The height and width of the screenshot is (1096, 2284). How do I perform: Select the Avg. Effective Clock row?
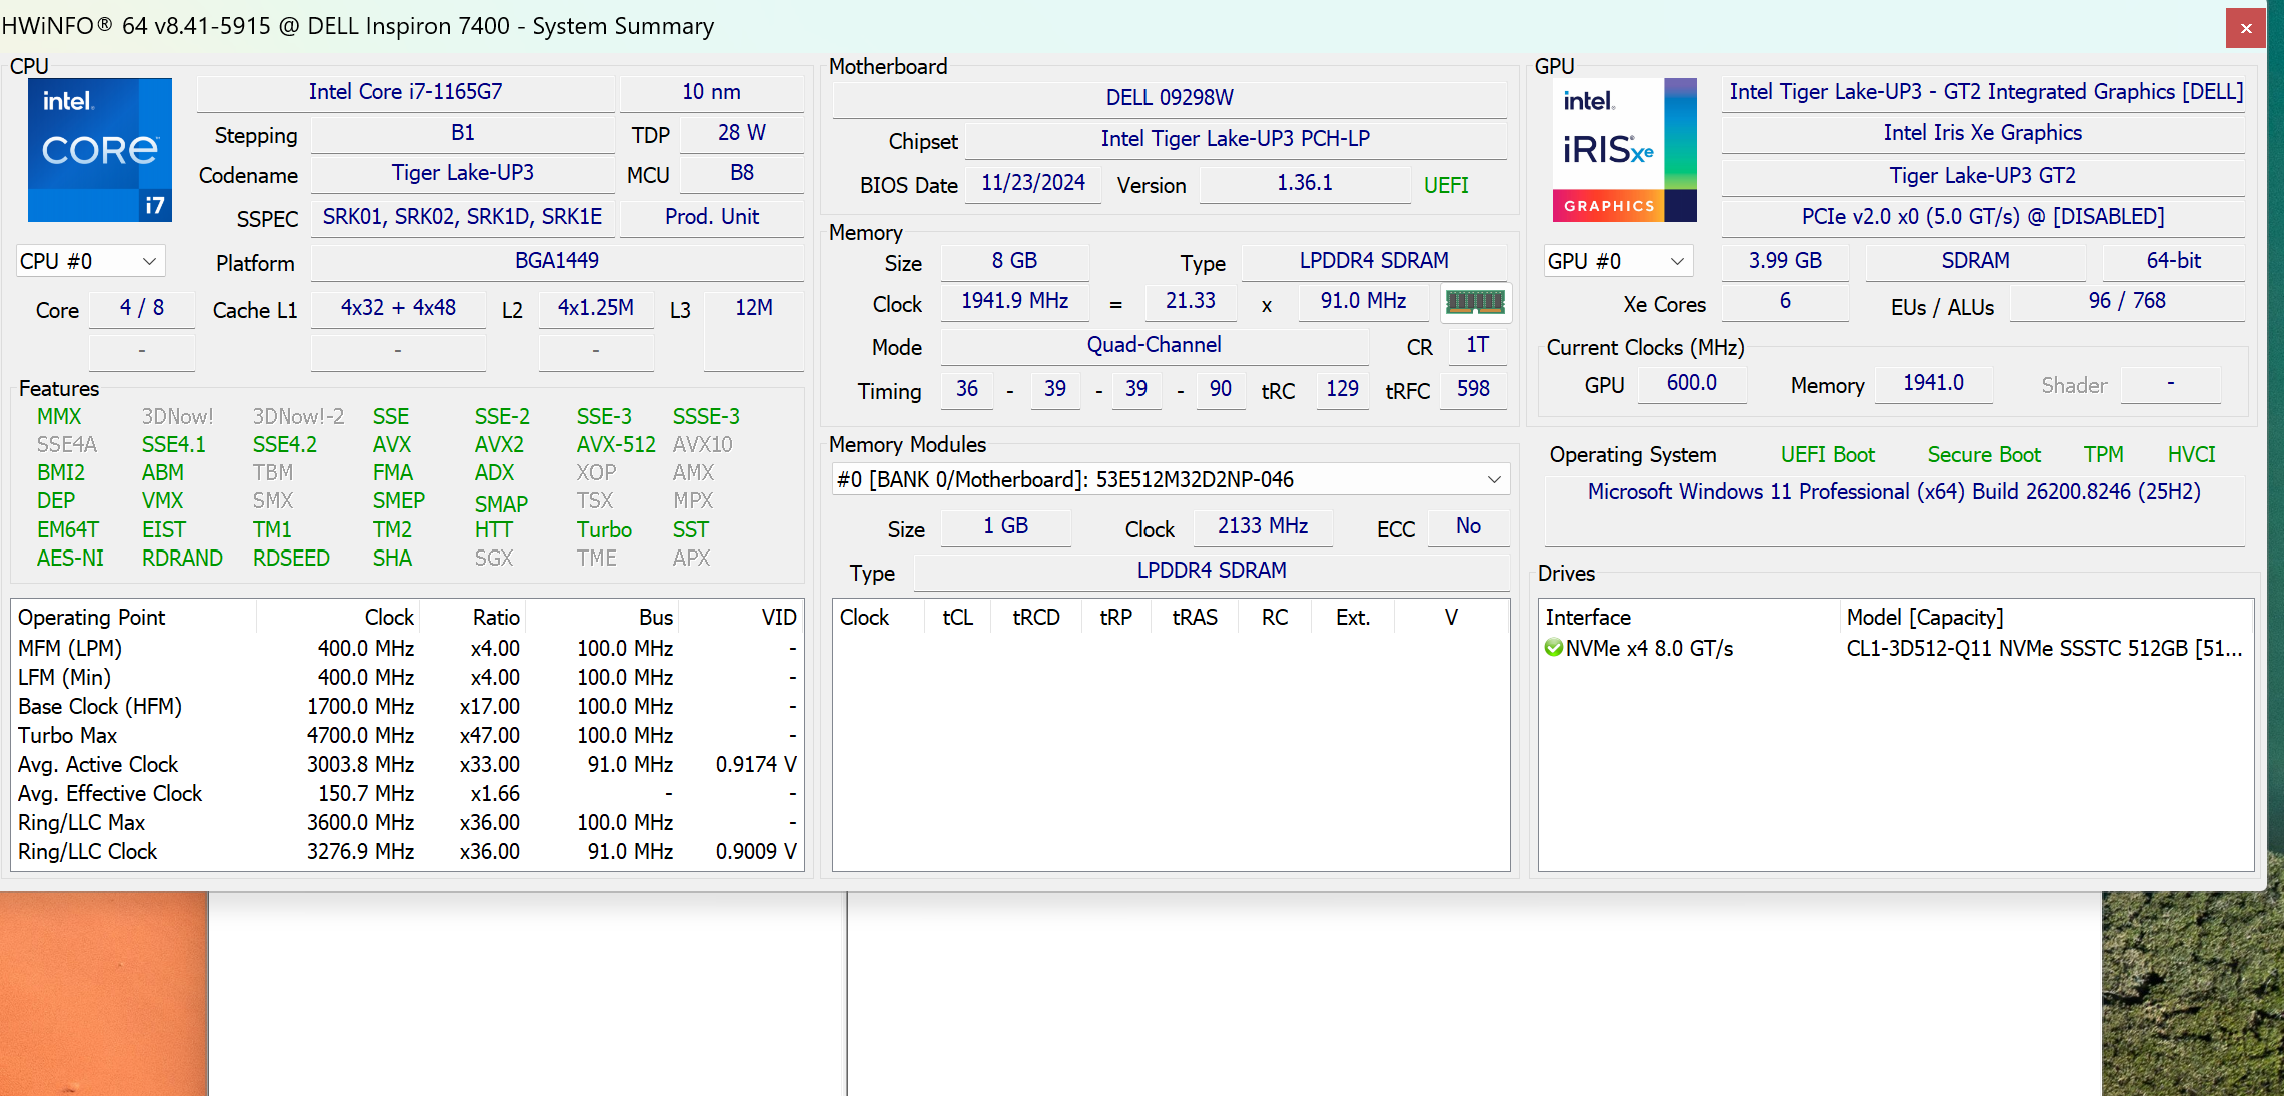(407, 793)
